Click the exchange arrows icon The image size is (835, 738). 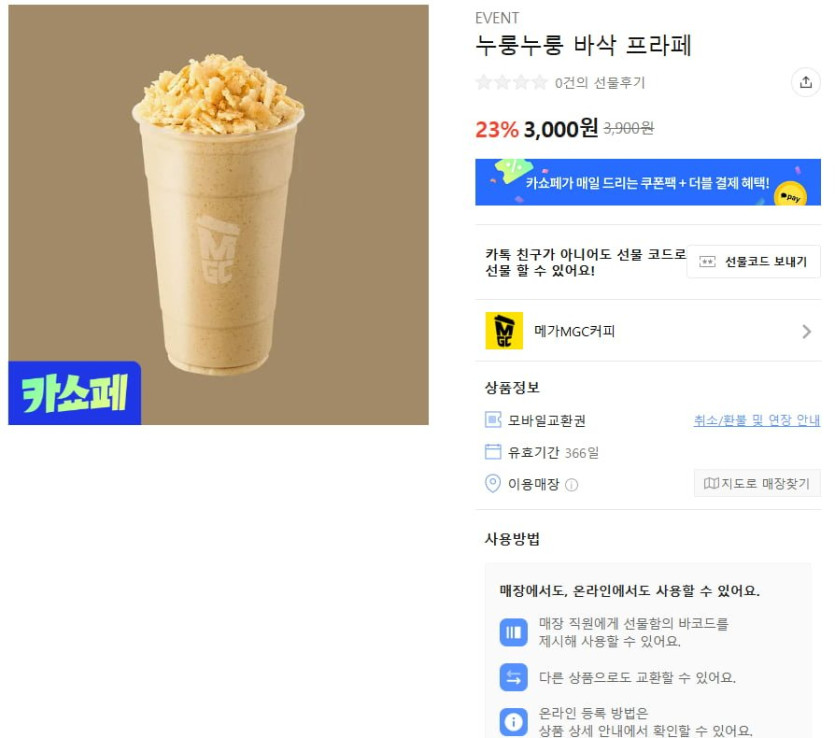pyautogui.click(x=513, y=677)
